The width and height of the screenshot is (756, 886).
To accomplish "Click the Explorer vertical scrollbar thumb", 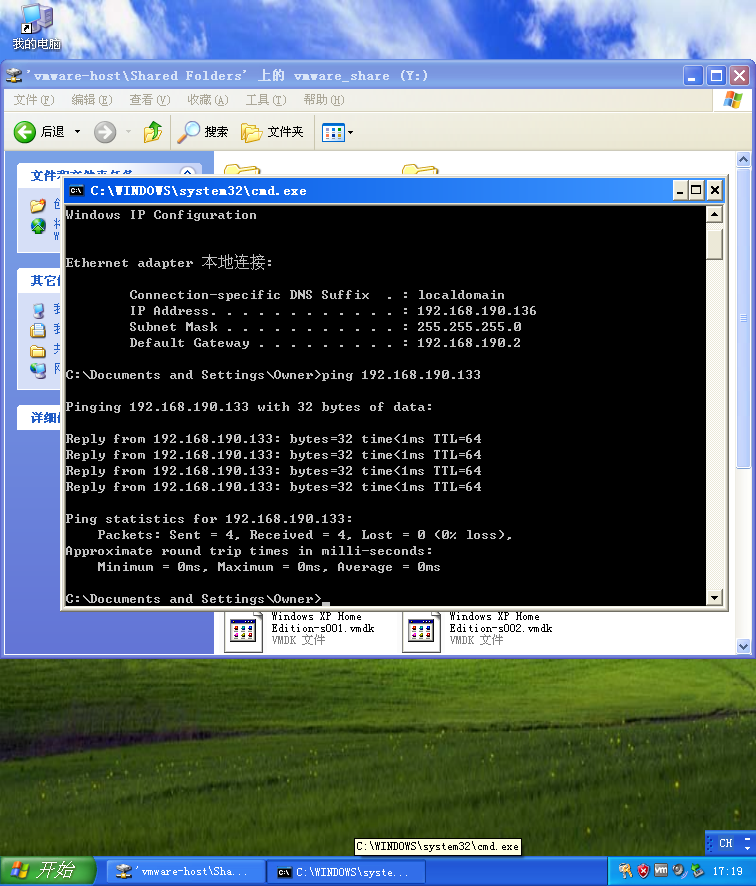I will tap(744, 318).
